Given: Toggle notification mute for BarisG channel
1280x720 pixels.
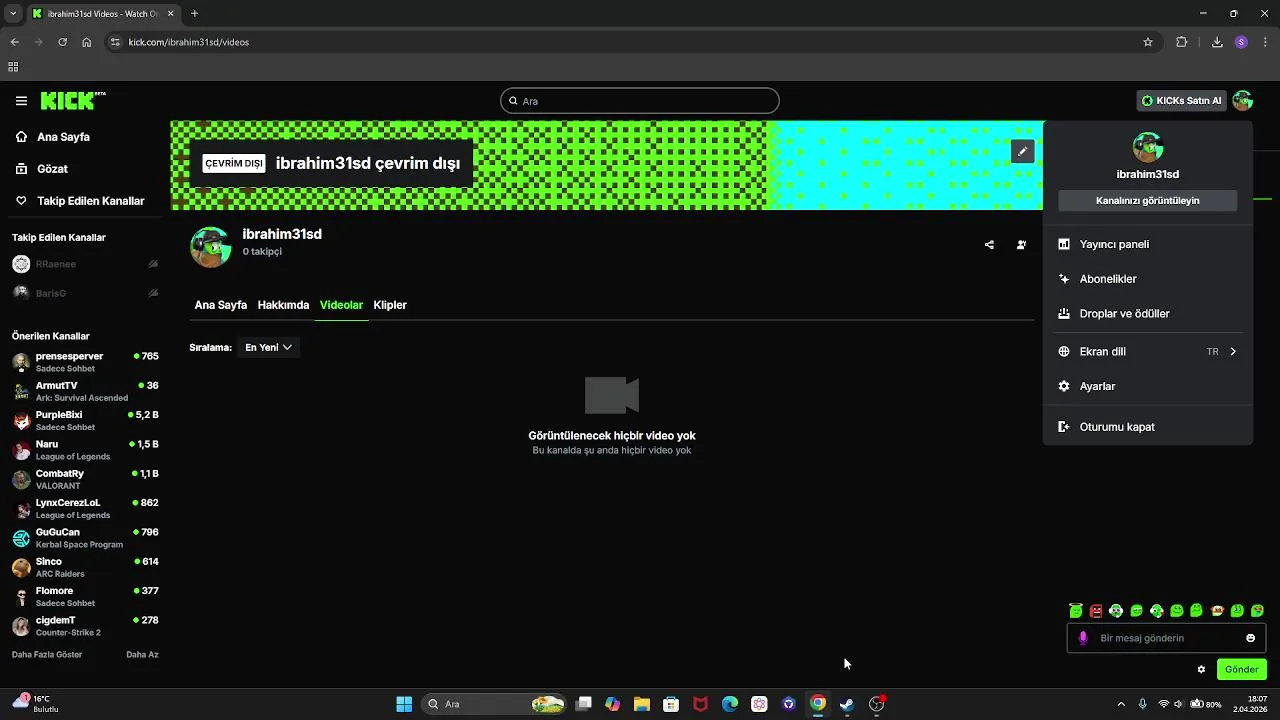Looking at the screenshot, I should click(153, 293).
